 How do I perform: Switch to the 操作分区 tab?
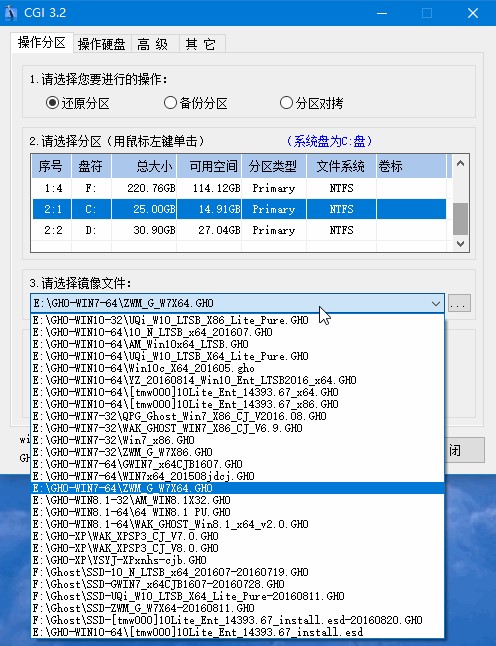pyautogui.click(x=42, y=42)
